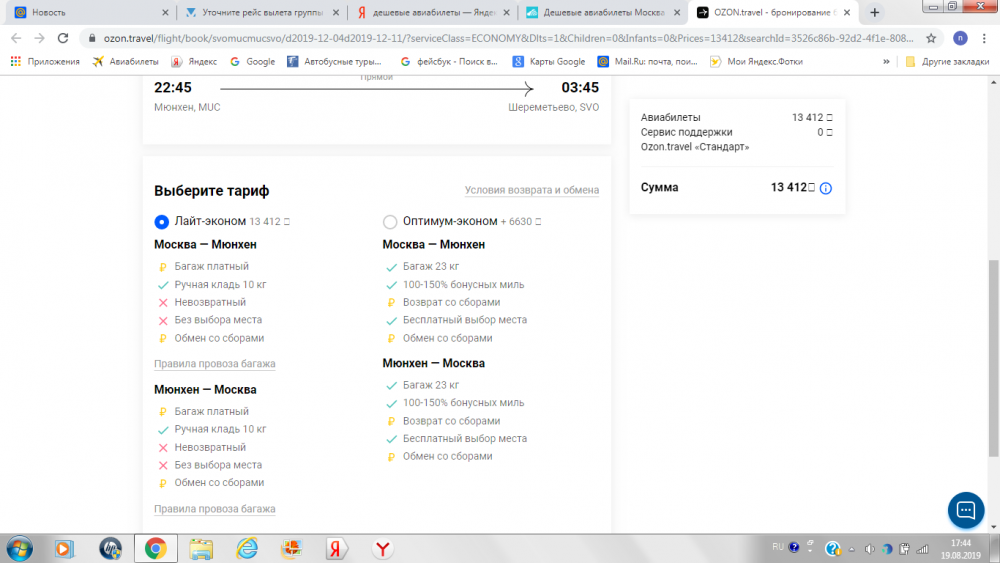Open media player taskbar icon

click(64, 548)
